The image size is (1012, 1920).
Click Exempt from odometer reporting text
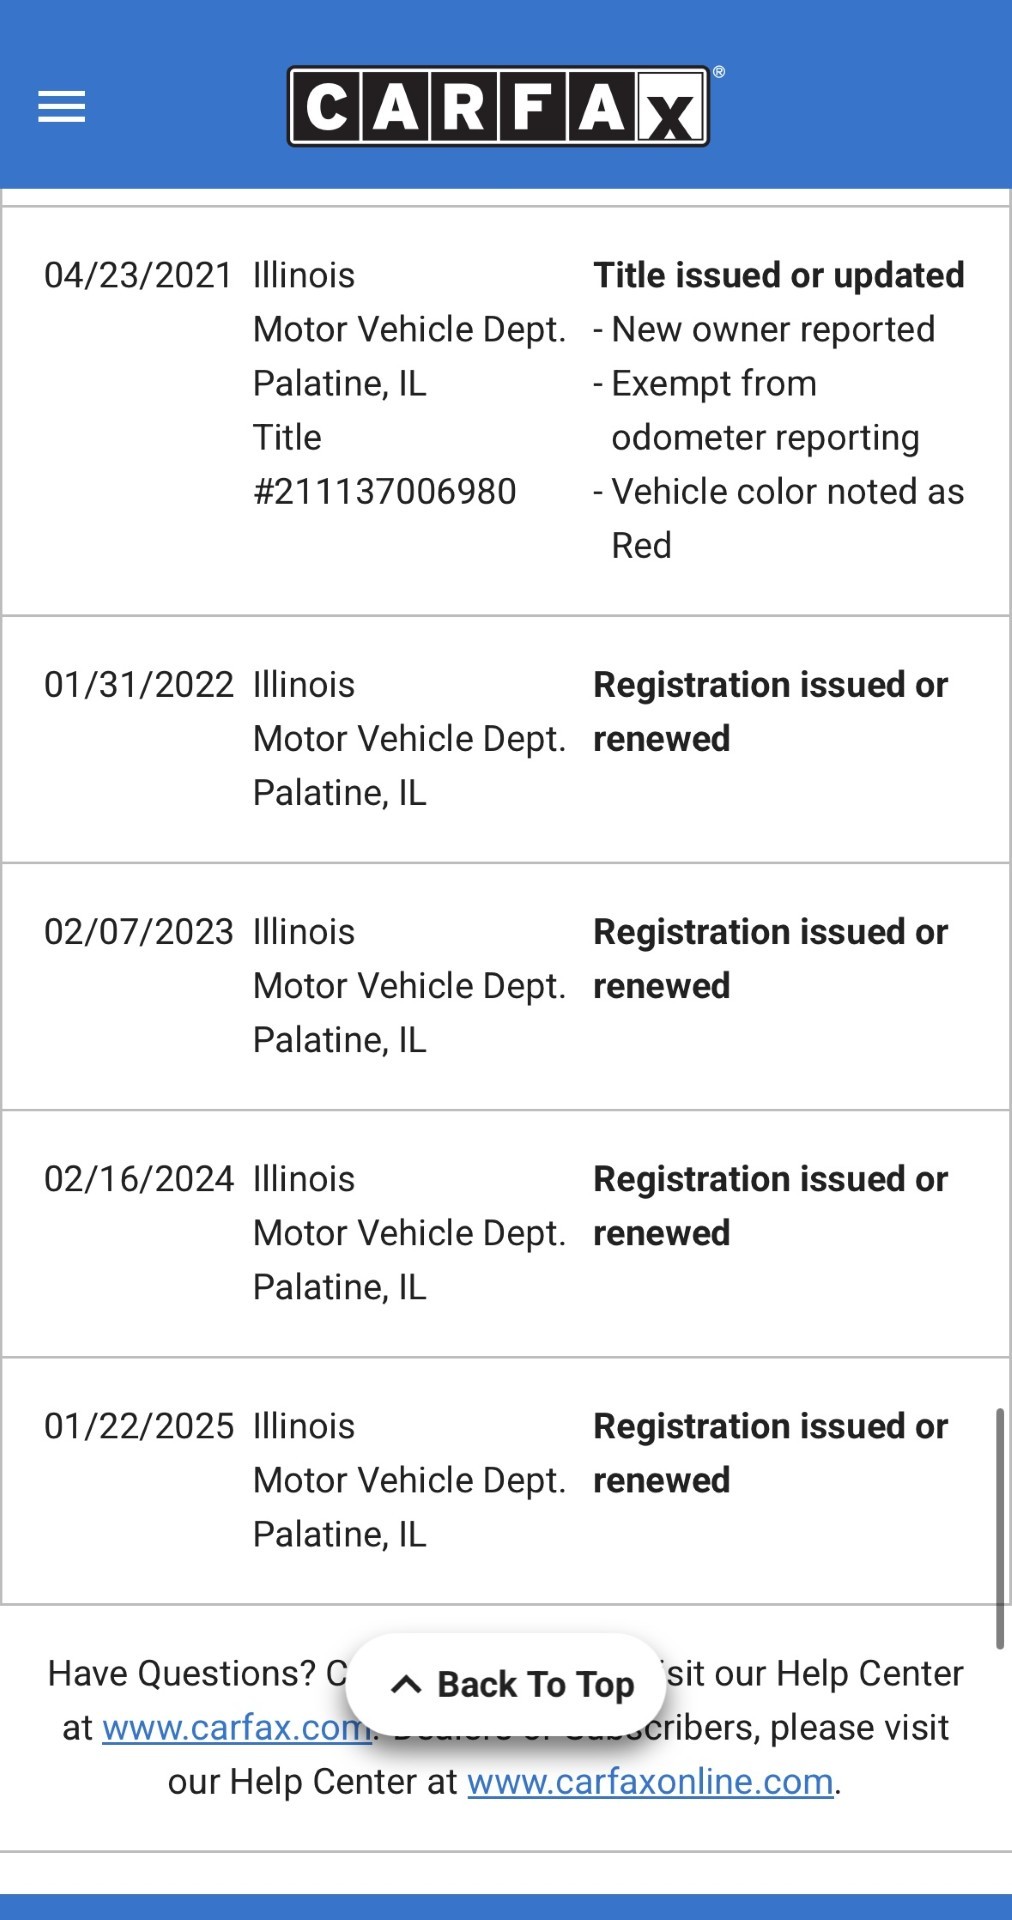point(764,411)
